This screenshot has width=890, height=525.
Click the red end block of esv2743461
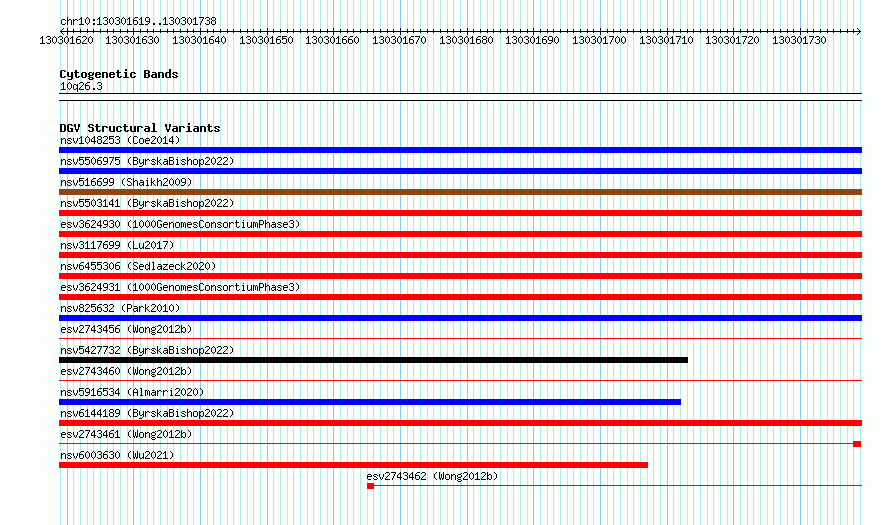tap(857, 444)
